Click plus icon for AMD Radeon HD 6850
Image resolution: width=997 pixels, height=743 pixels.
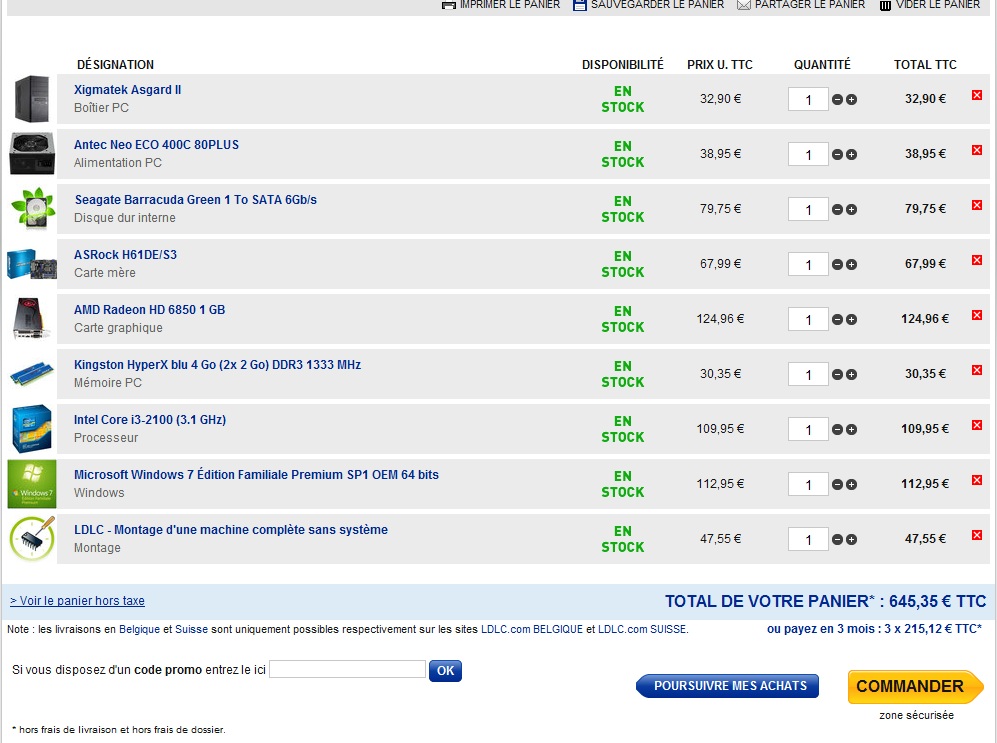tap(852, 320)
